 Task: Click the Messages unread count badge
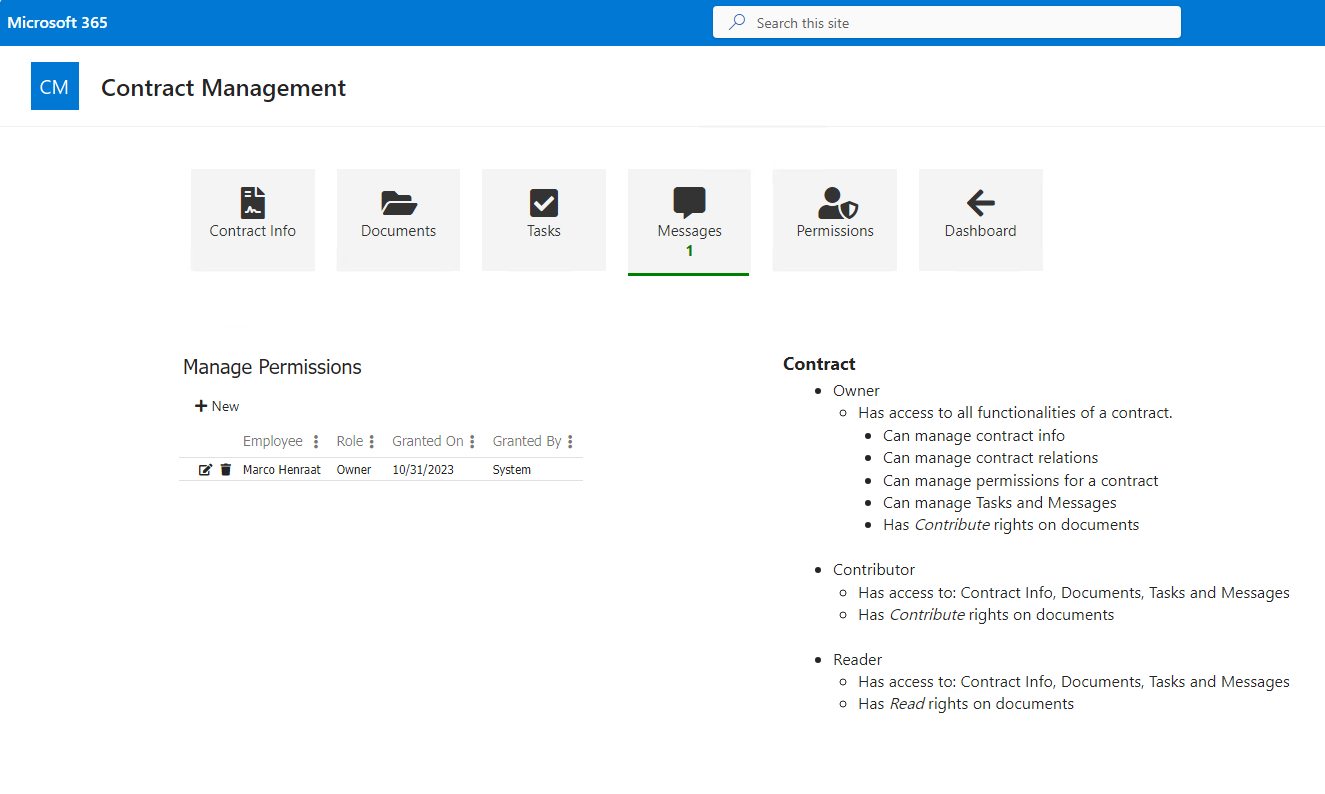point(688,251)
